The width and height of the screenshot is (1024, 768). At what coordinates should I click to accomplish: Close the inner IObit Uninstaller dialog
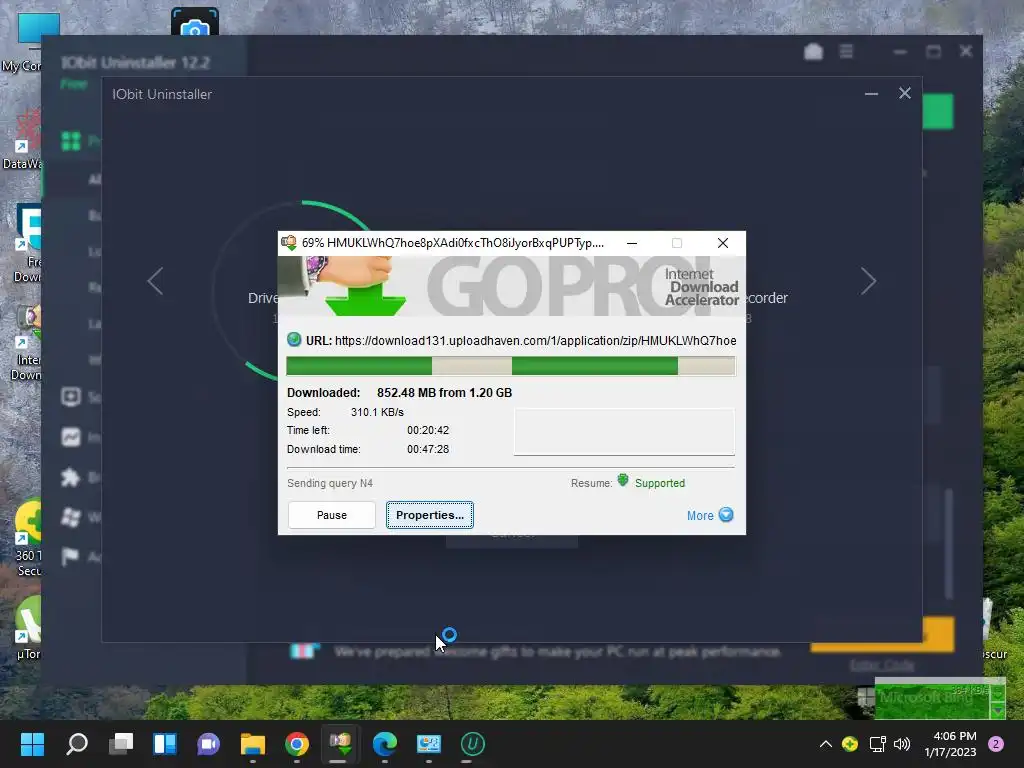pos(904,93)
